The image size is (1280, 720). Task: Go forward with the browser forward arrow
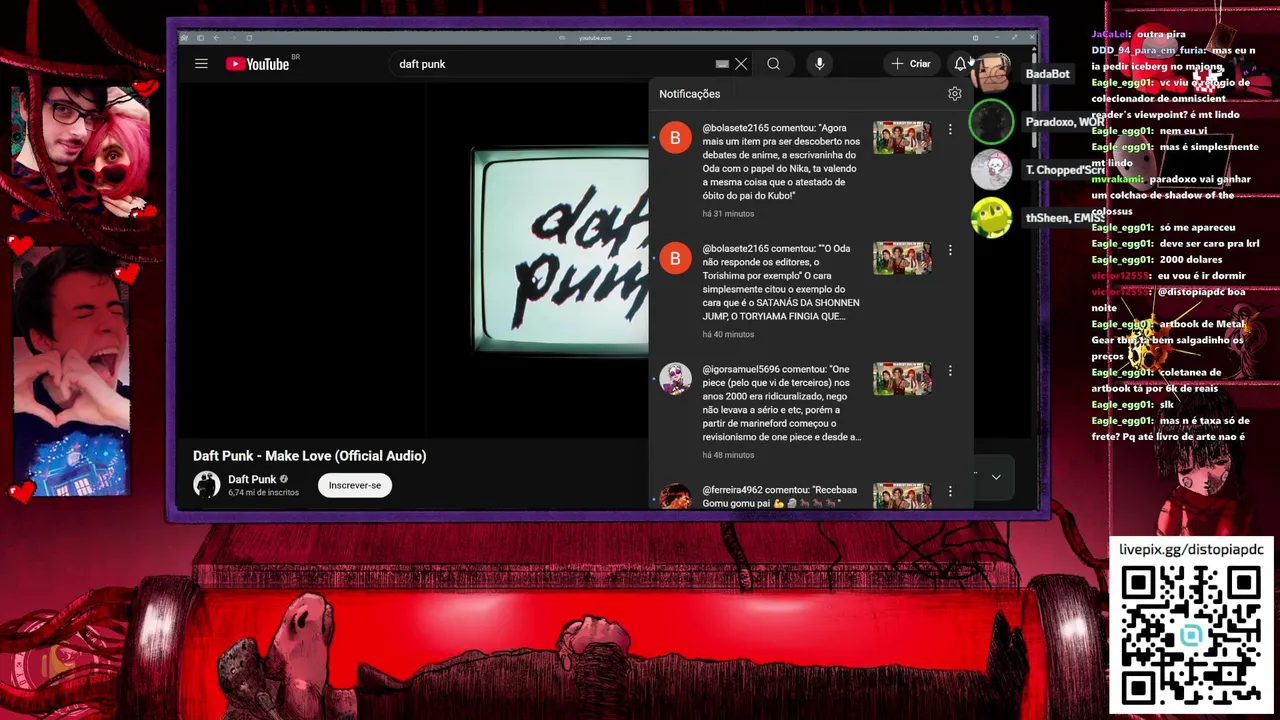pos(232,38)
